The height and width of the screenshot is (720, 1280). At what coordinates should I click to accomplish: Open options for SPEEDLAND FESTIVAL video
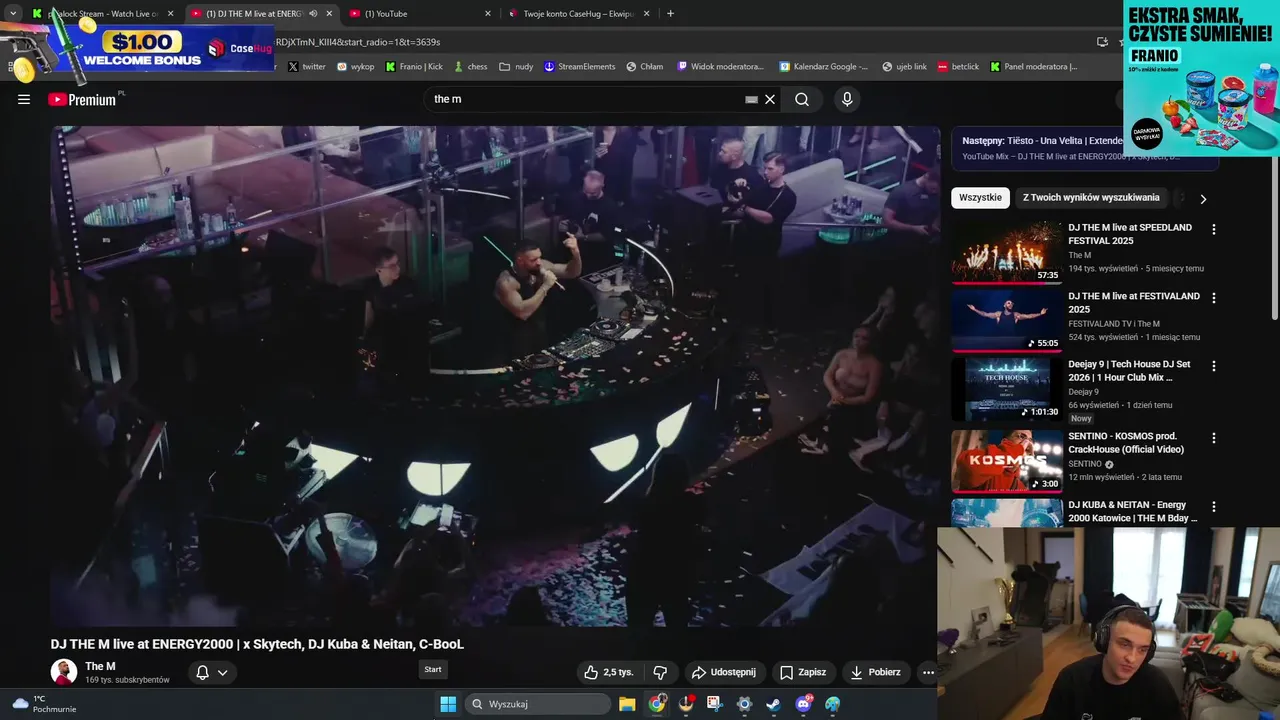(x=1214, y=229)
